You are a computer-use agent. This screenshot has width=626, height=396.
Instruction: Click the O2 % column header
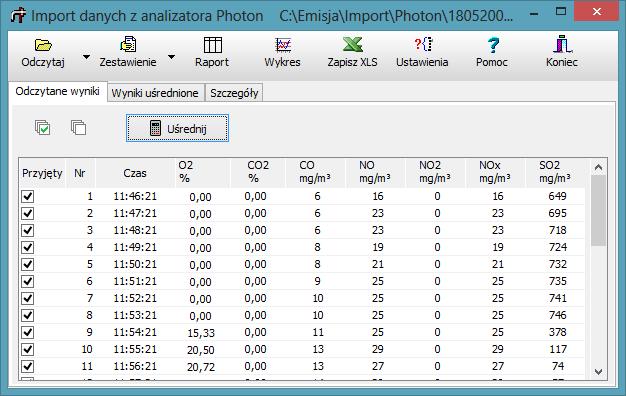203,172
